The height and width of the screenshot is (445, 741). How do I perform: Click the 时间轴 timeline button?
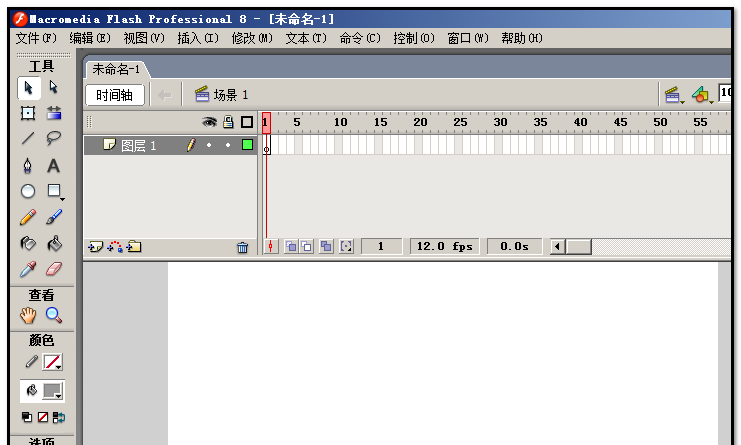[x=114, y=95]
